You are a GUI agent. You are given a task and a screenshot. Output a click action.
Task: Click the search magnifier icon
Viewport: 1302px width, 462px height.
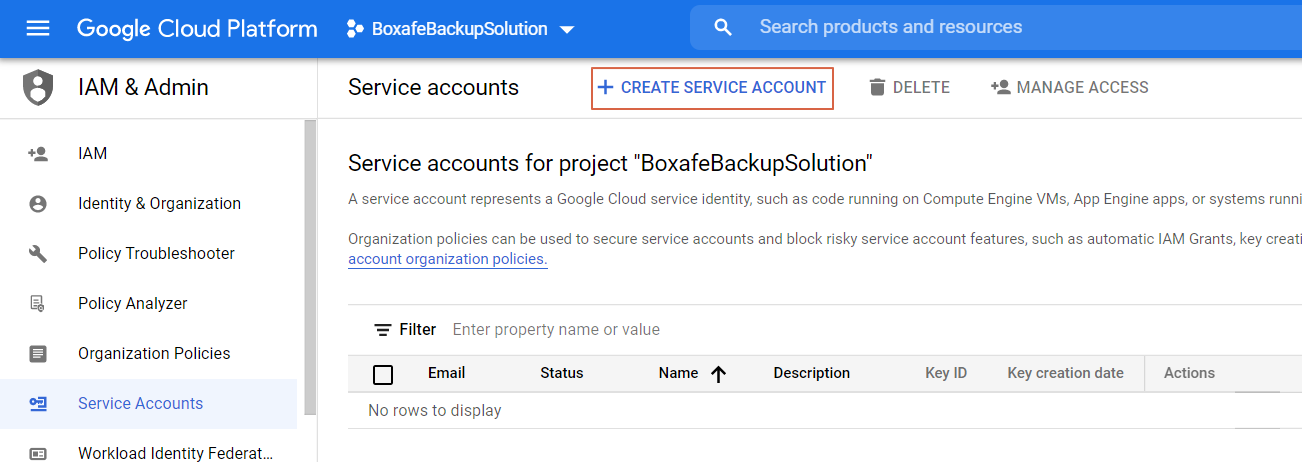(723, 28)
